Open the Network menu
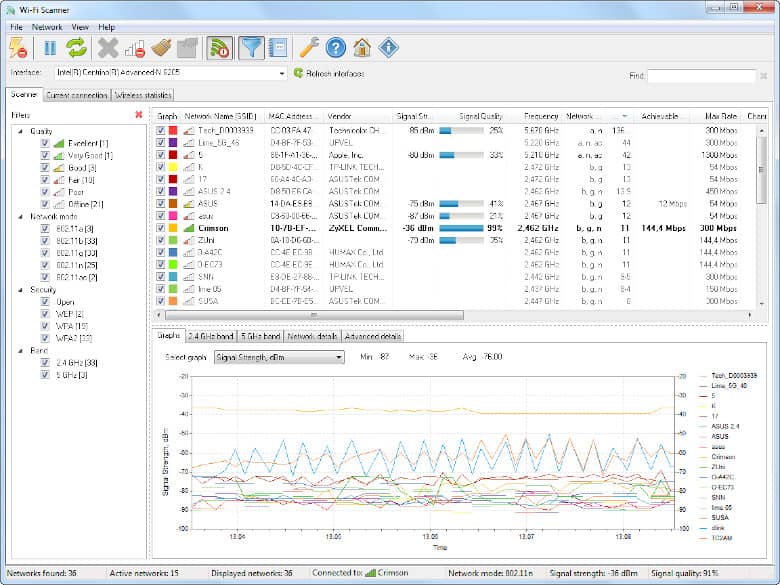Viewport: 780px width, 585px height. pos(47,27)
